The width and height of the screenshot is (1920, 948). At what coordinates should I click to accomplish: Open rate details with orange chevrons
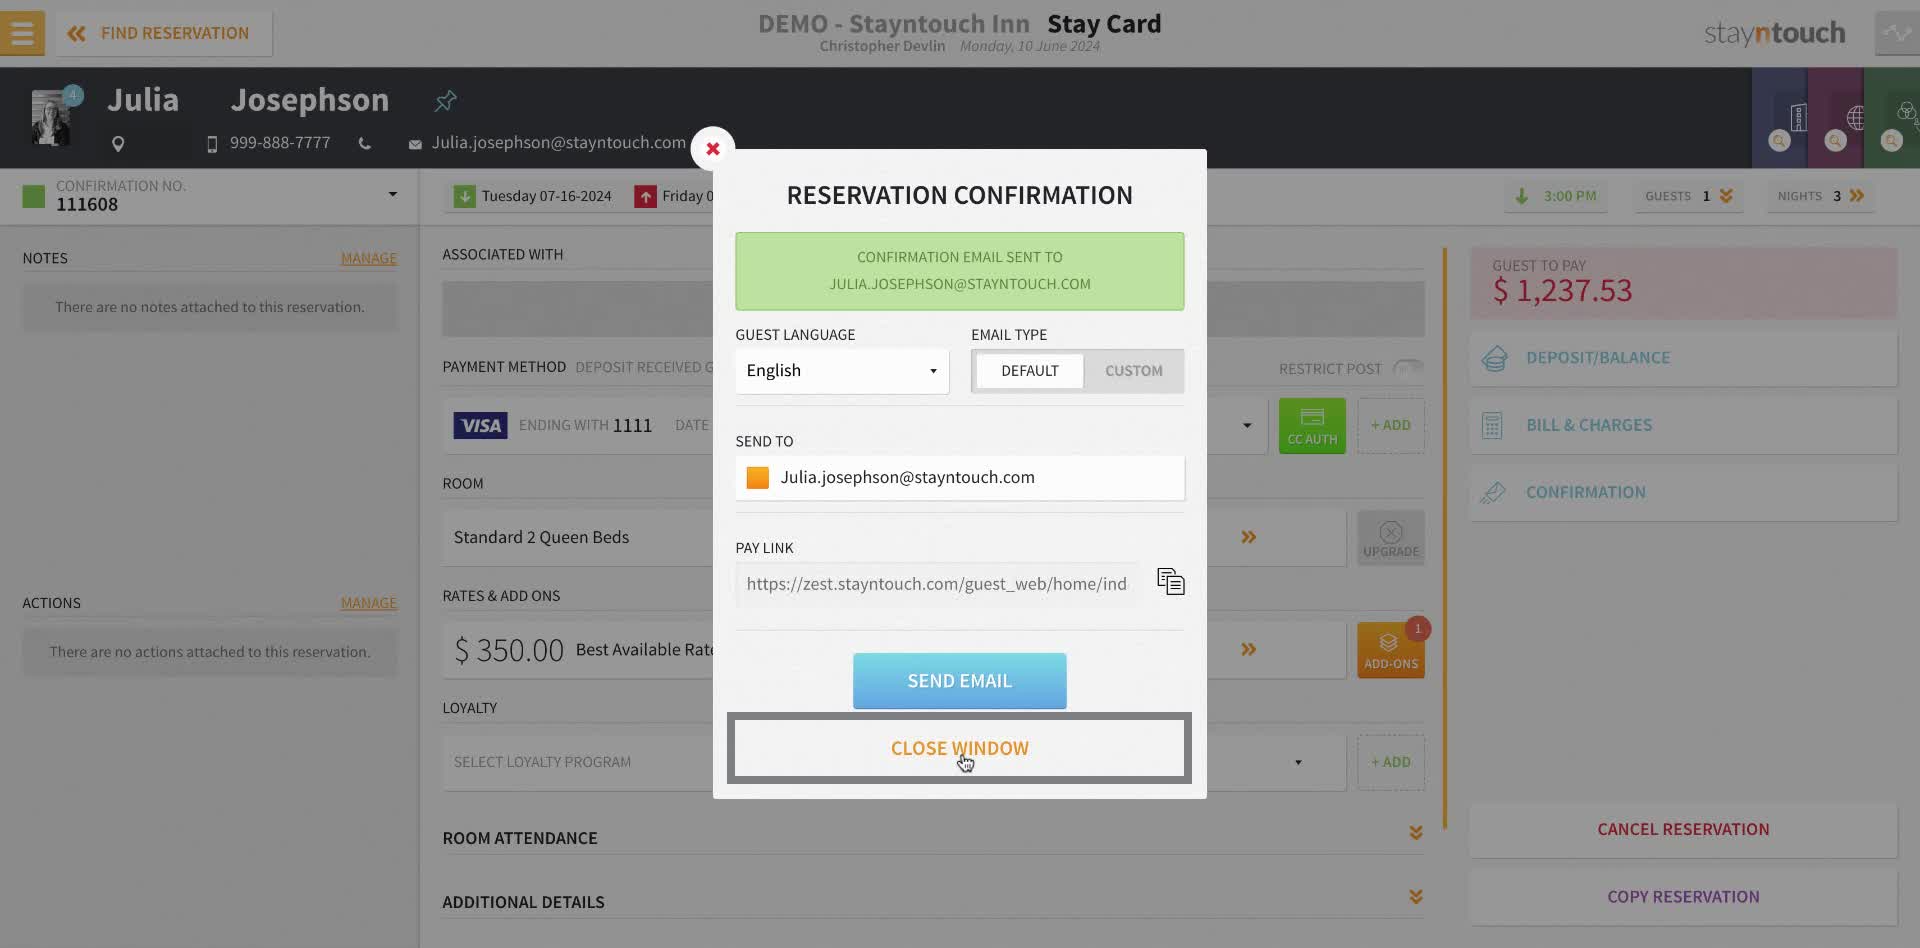[x=1249, y=650]
